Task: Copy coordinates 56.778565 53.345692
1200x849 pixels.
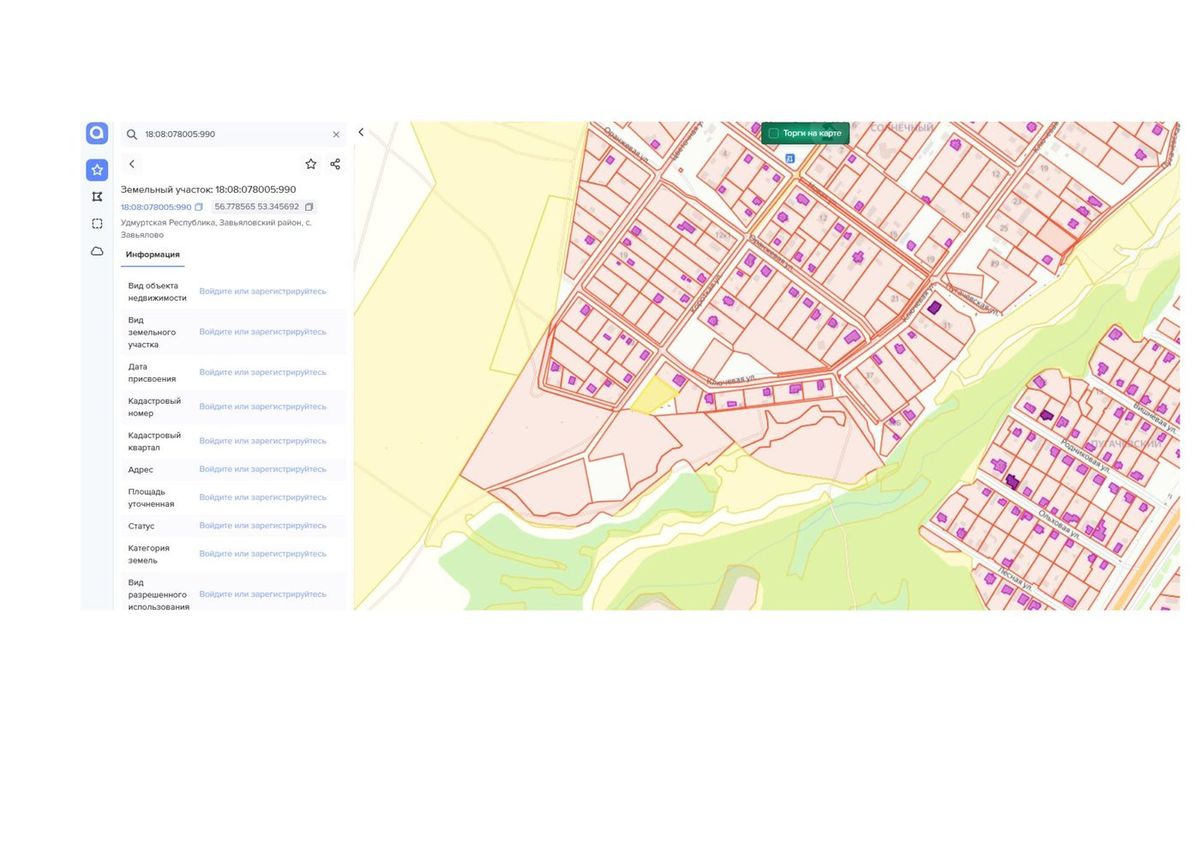Action: tap(309, 207)
